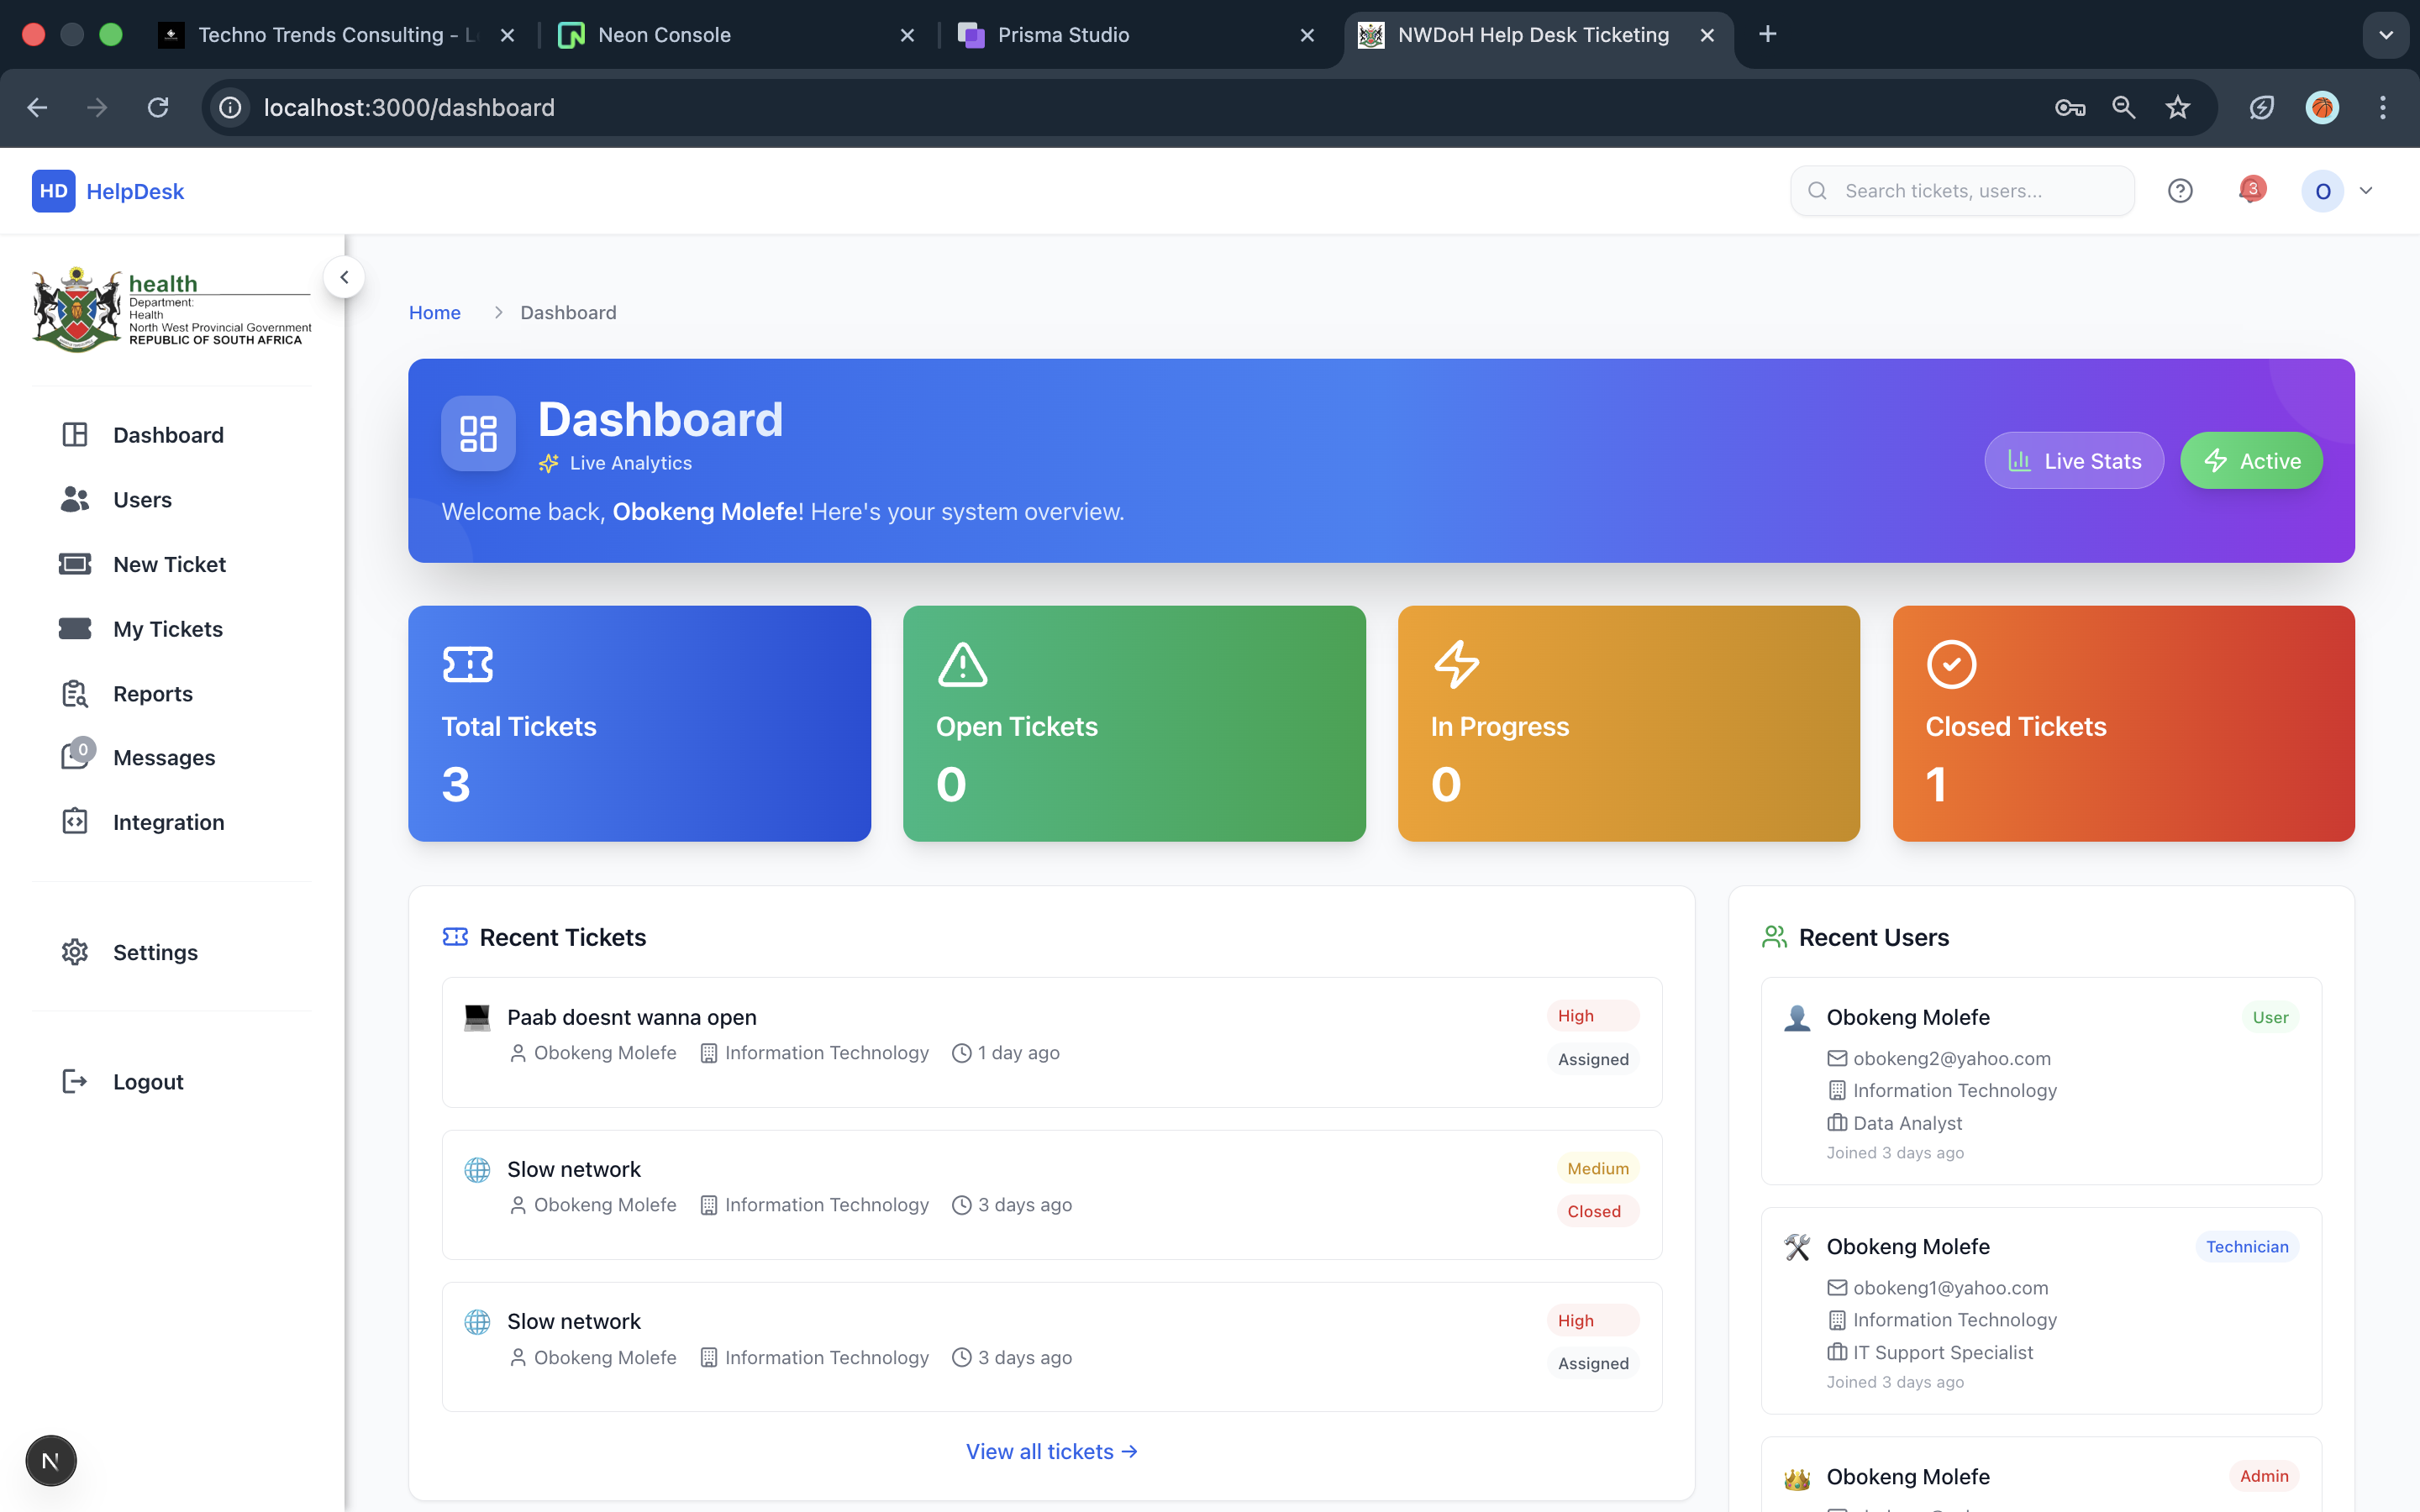Open Messages in the sidebar menu
The height and width of the screenshot is (1512, 2420).
[x=164, y=757]
